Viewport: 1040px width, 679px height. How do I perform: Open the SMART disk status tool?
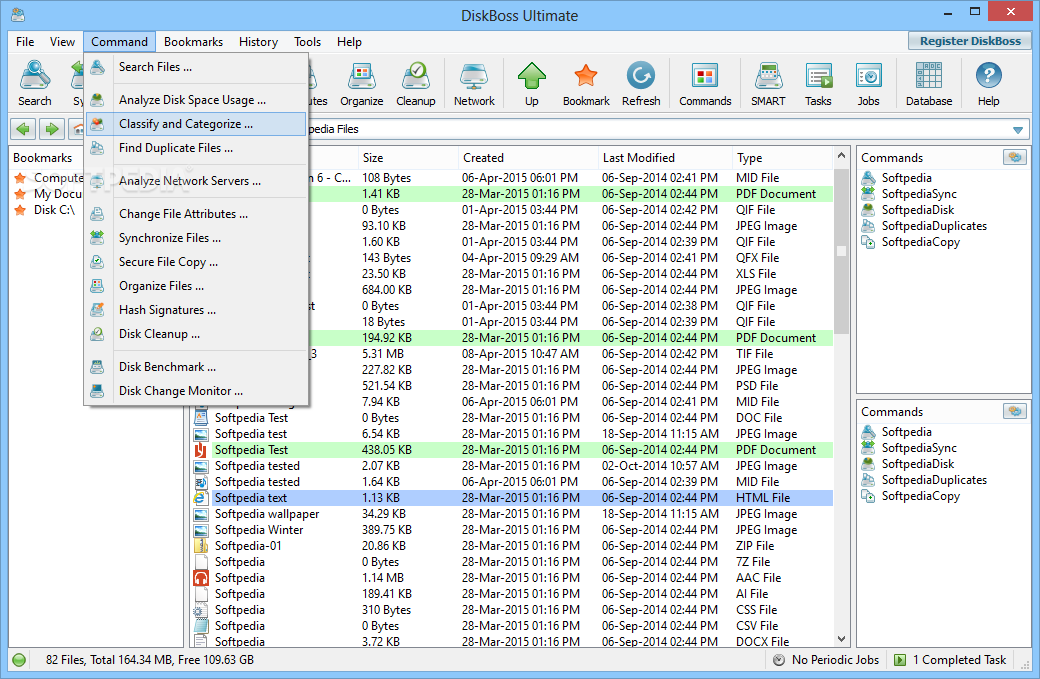768,83
